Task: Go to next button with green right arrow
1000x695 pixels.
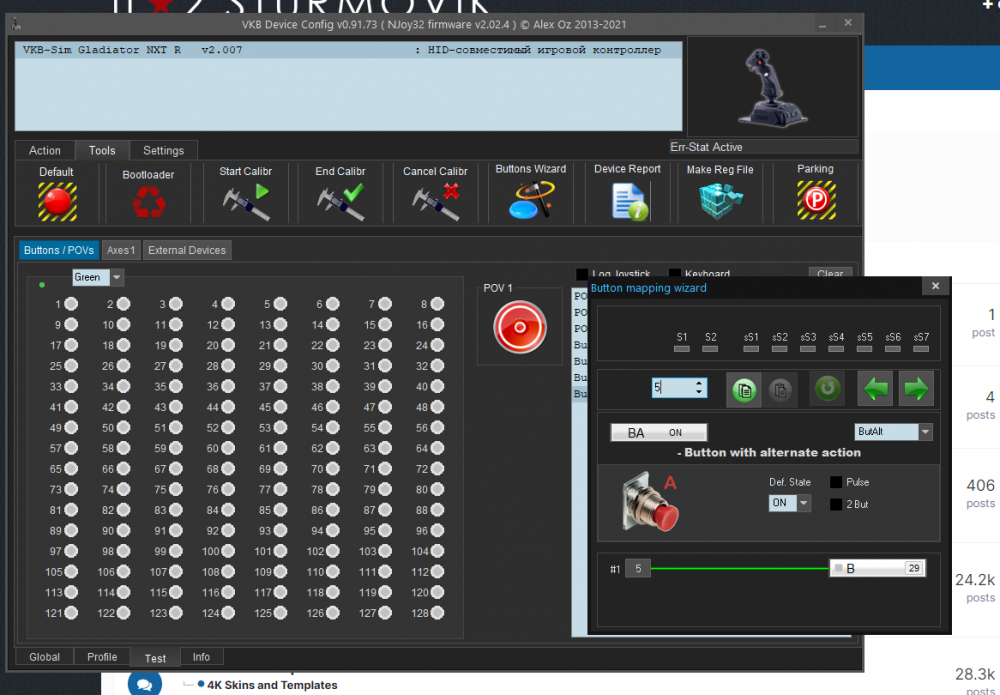Action: [x=915, y=388]
